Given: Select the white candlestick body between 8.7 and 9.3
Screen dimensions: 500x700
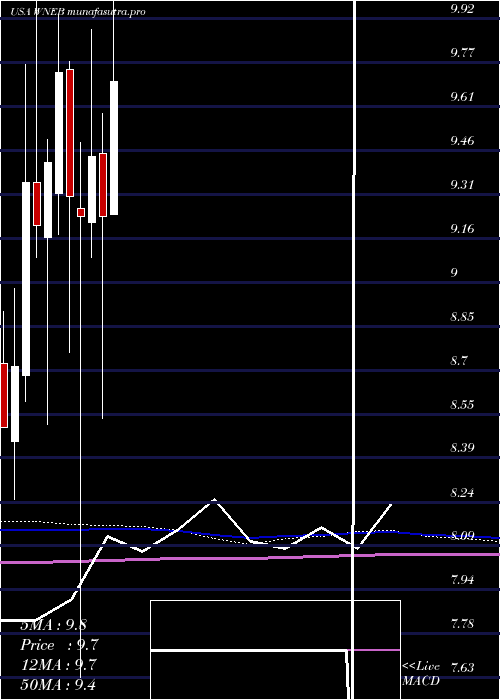Looking at the screenshot, I should pos(26,279).
